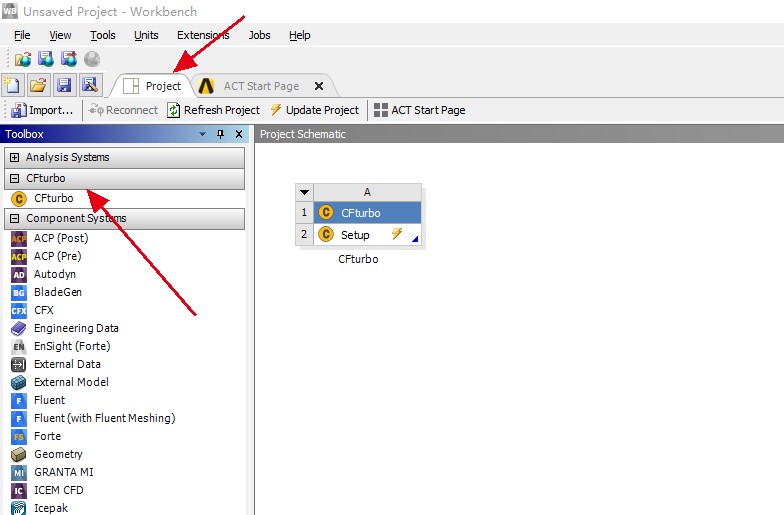Viewport: 784px width, 515px height.
Task: Click the Reconnect button
Action: pyautogui.click(x=123, y=110)
